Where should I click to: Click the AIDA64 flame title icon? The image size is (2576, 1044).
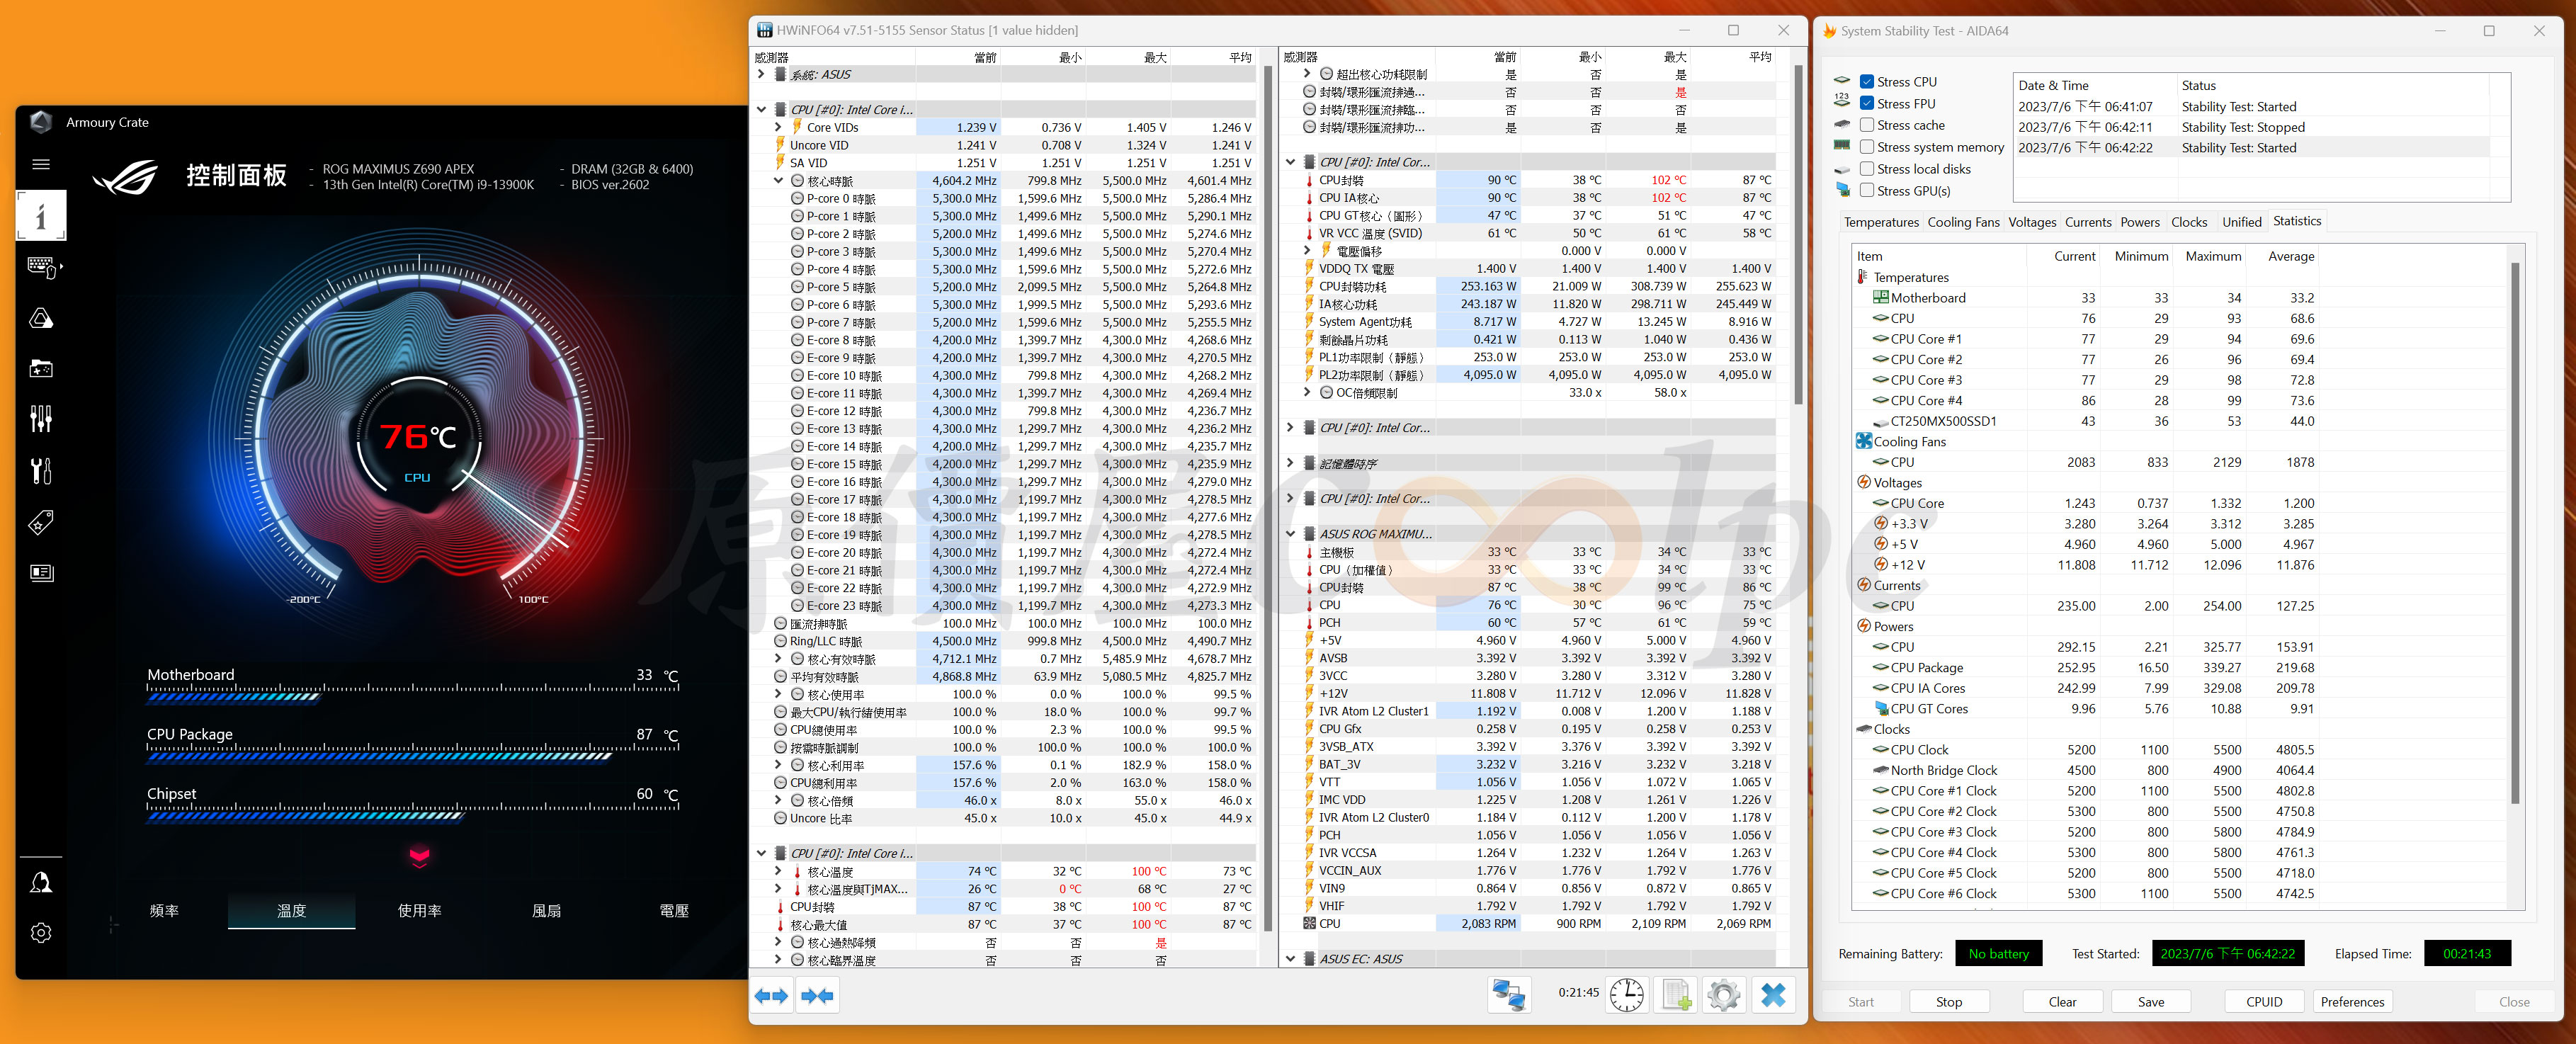tap(1829, 31)
